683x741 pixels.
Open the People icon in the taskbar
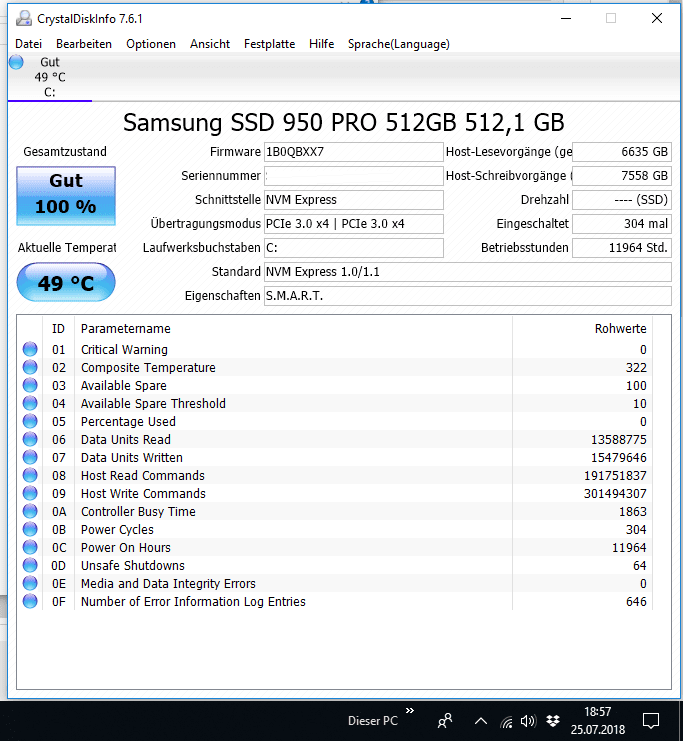pyautogui.click(x=445, y=721)
